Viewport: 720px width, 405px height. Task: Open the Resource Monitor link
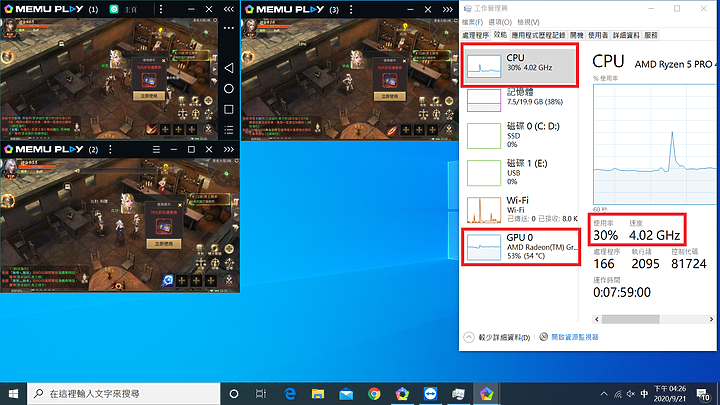[574, 337]
